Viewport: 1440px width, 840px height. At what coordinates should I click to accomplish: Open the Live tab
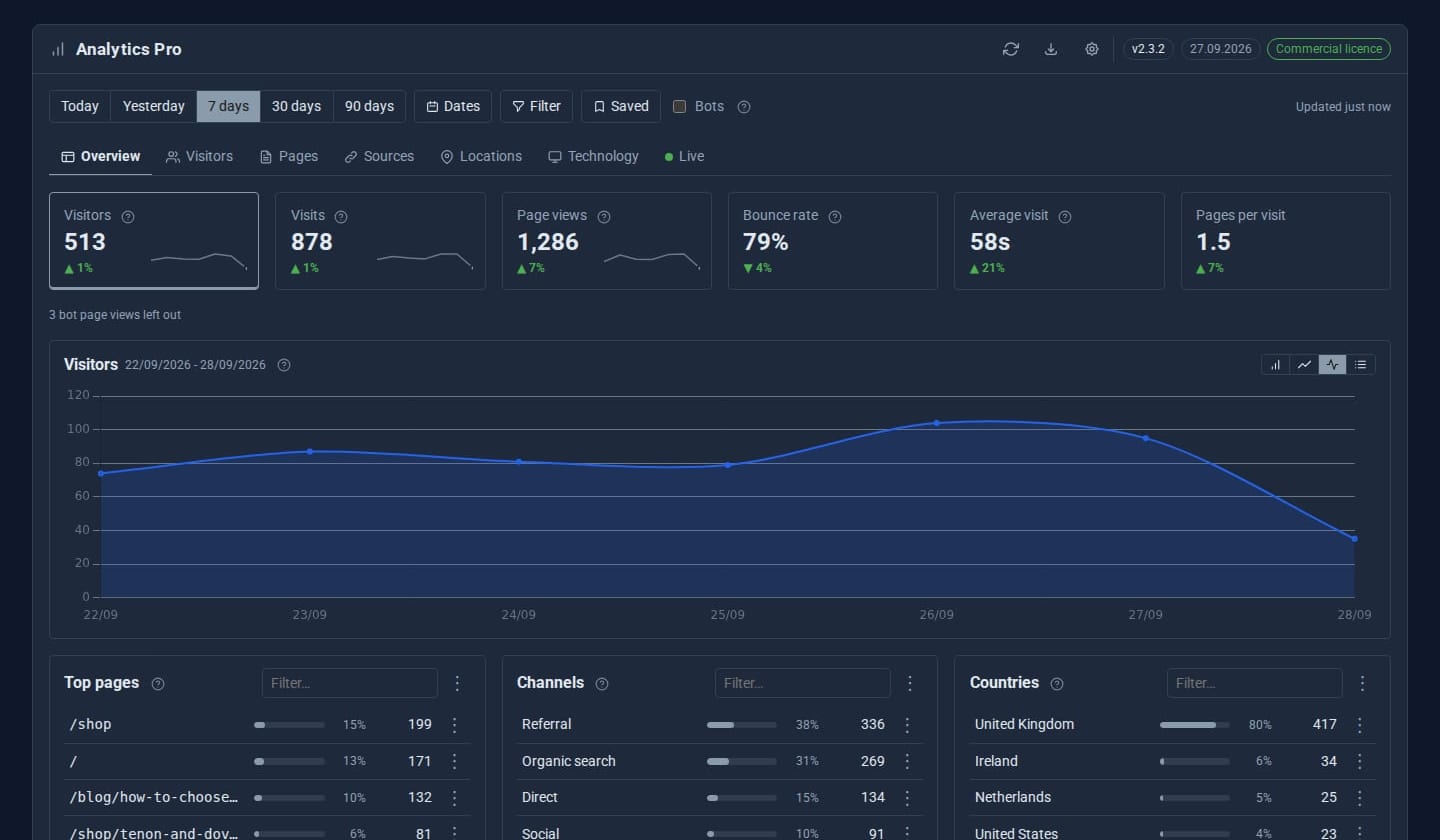685,157
